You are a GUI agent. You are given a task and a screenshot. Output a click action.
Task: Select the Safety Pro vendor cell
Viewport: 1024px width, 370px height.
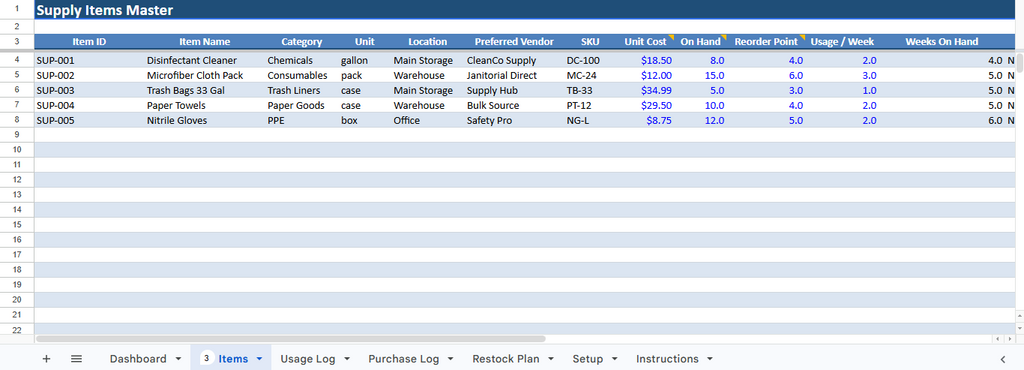(514, 120)
